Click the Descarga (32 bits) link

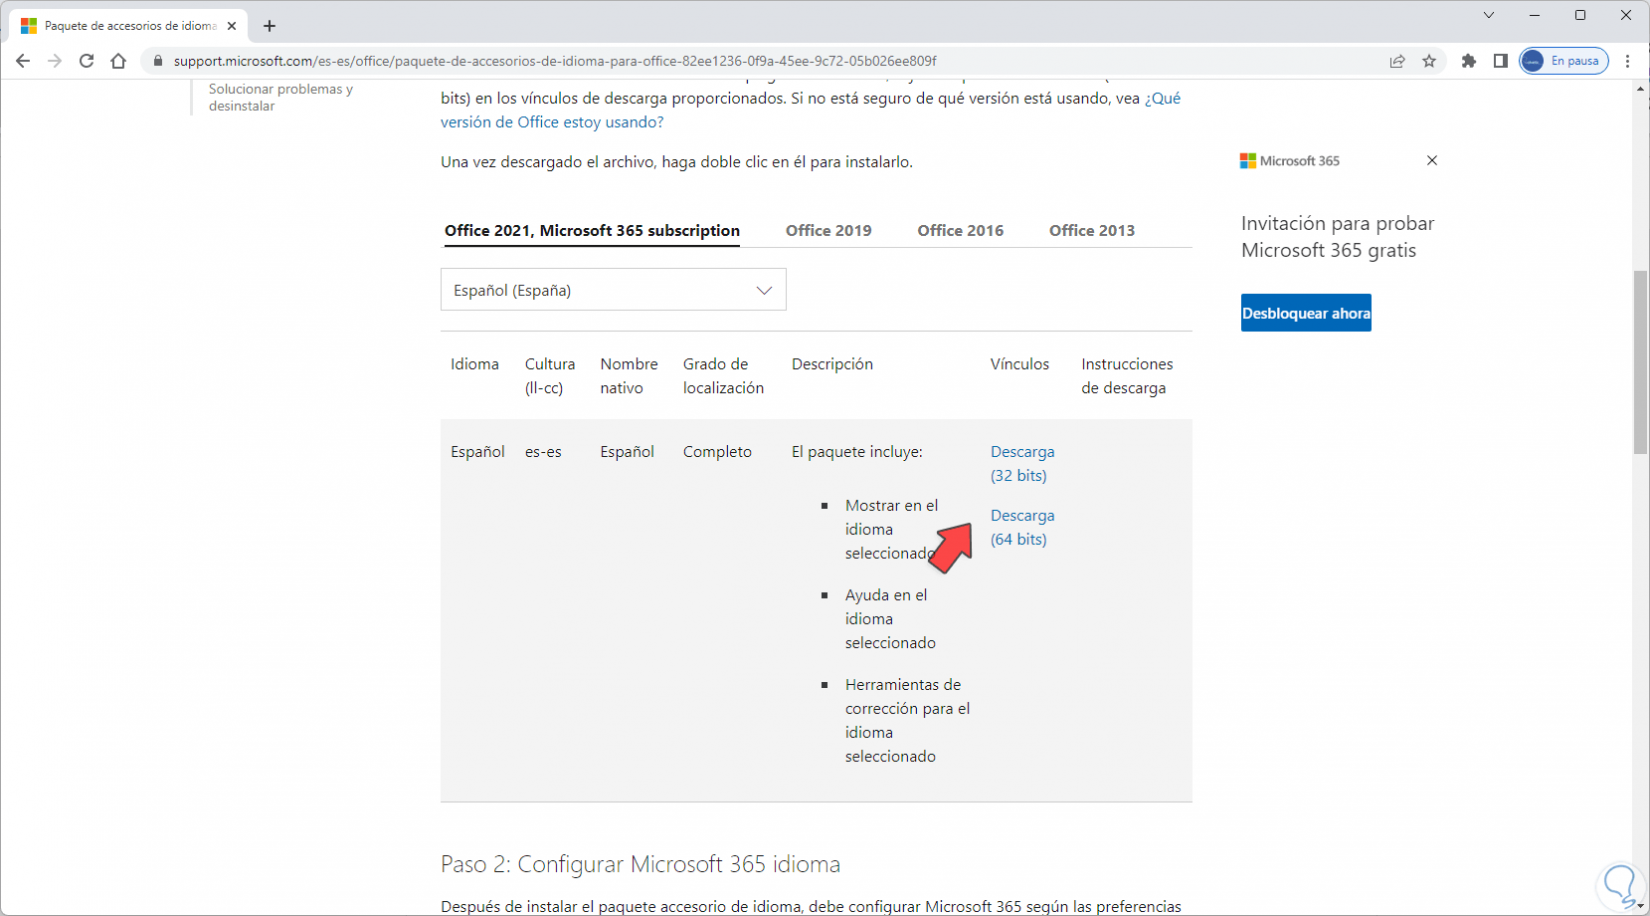1021,463
